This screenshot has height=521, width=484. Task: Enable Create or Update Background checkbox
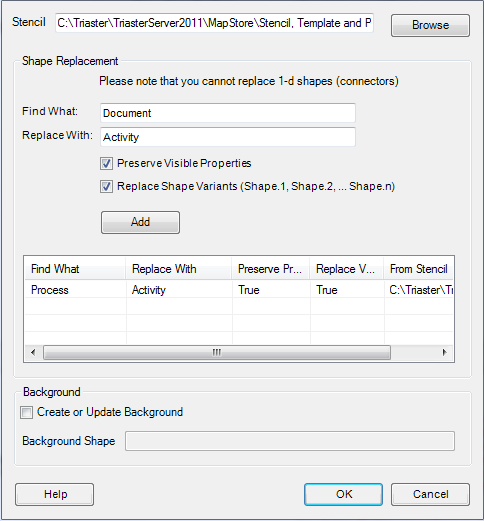tap(26, 412)
